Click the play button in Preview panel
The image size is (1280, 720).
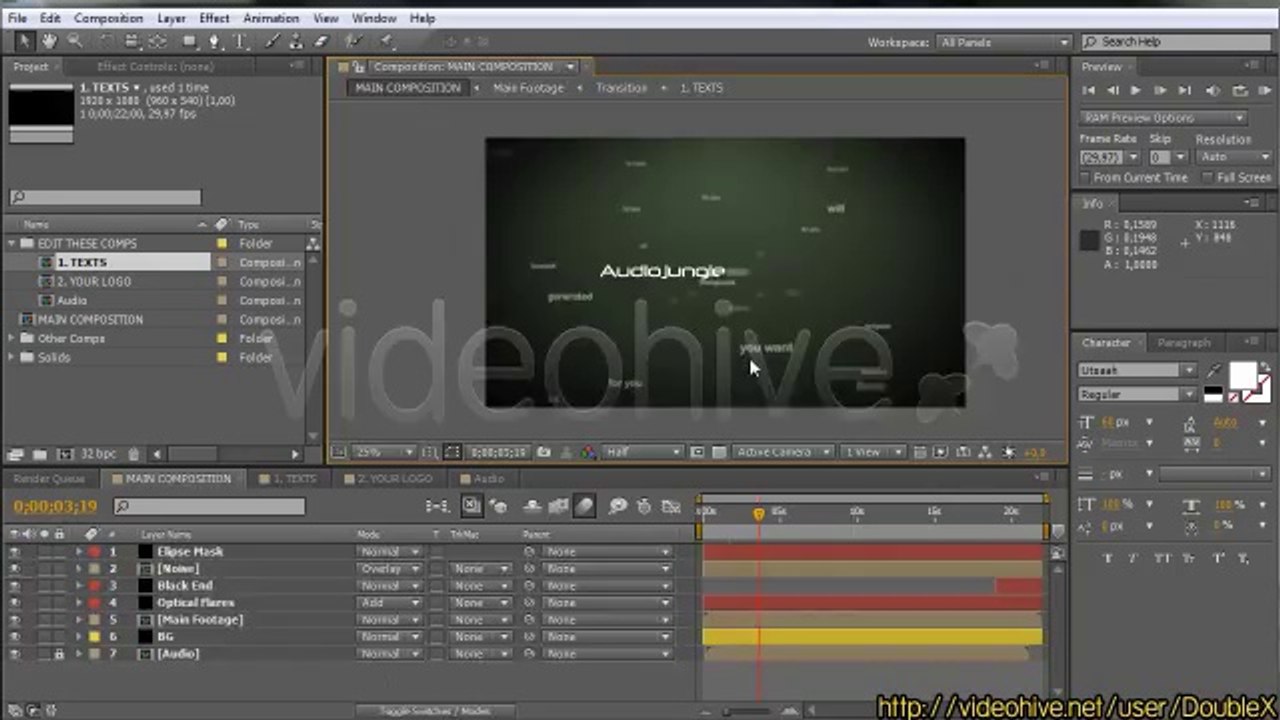tap(1135, 91)
